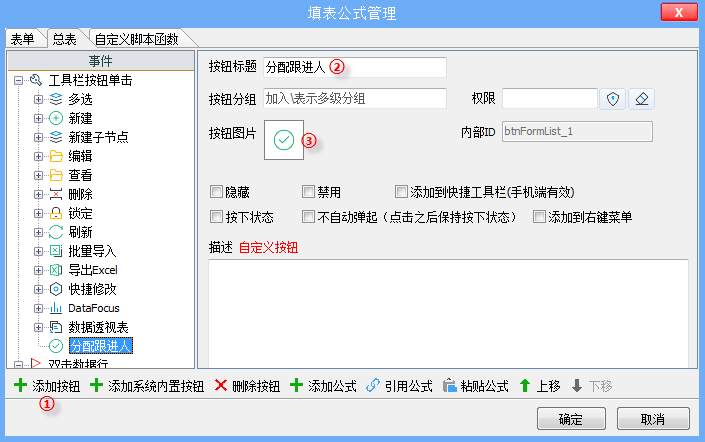Expand the 批量导入 tree node
This screenshot has height=442, width=705.
38,251
